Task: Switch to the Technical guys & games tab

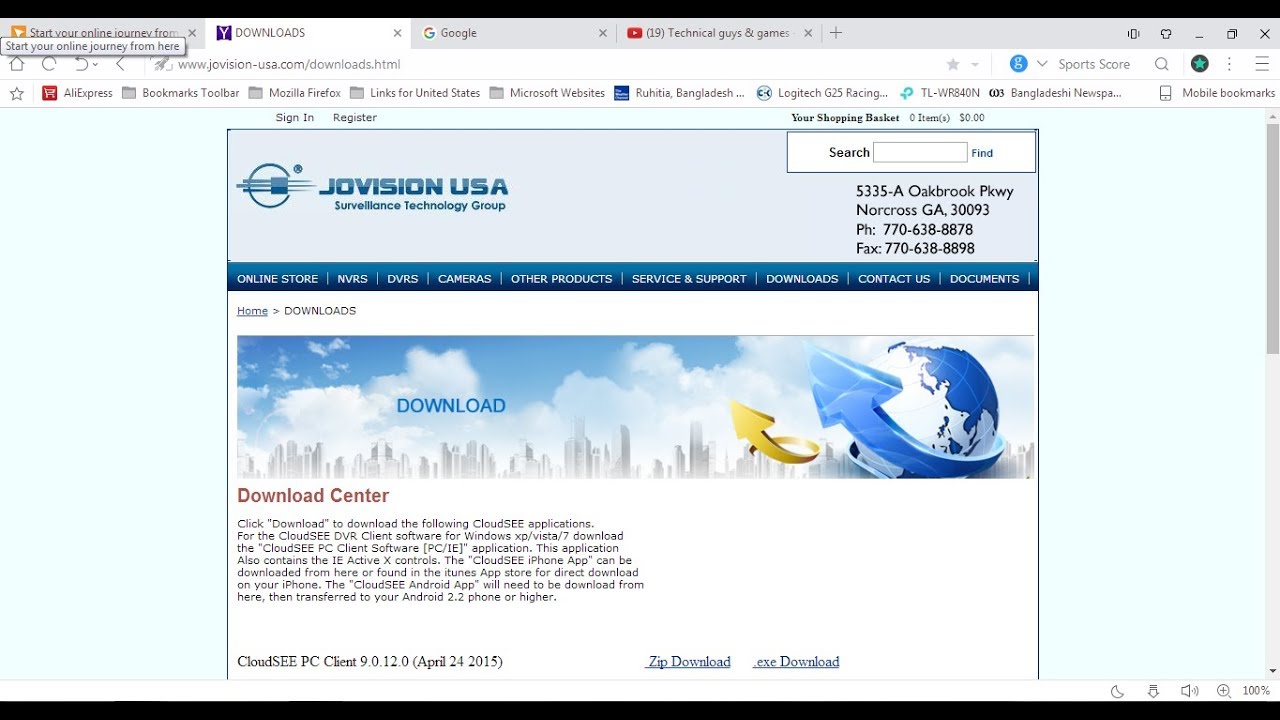Action: click(x=720, y=33)
